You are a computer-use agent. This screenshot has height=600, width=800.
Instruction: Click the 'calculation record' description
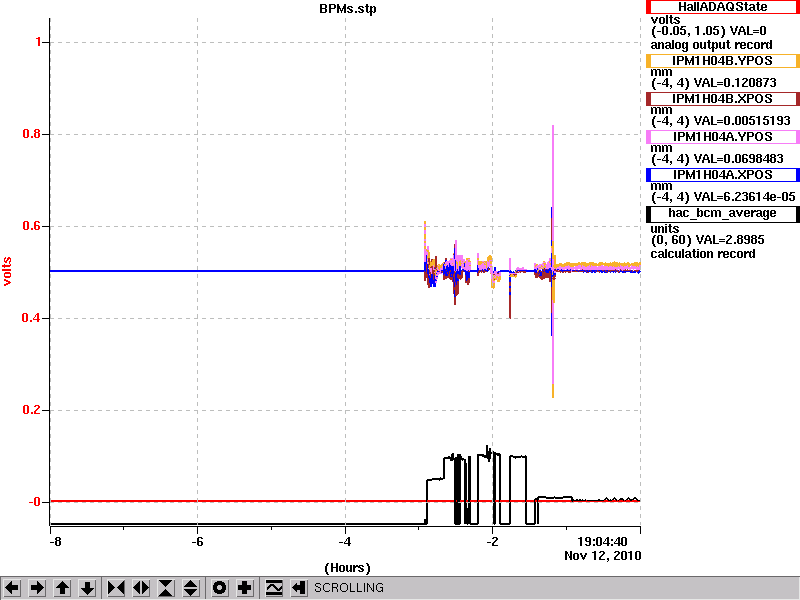(703, 254)
